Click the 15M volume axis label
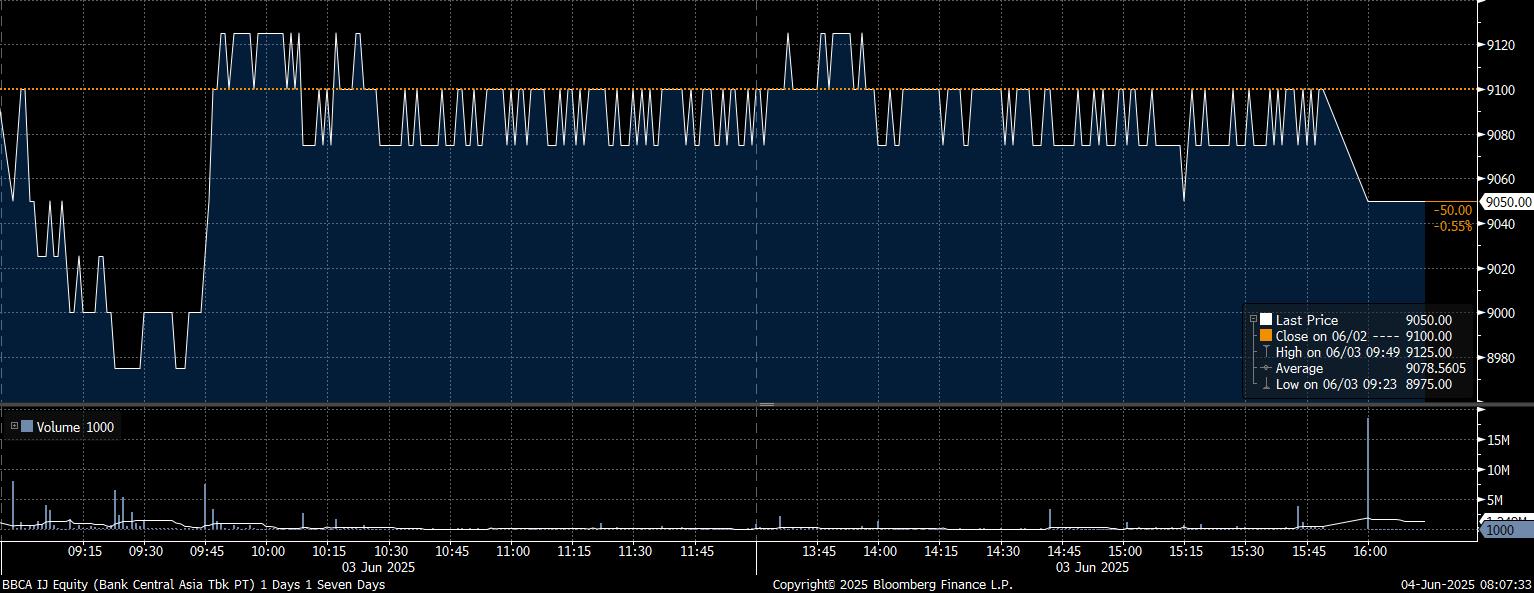The height and width of the screenshot is (593, 1534). click(1497, 440)
